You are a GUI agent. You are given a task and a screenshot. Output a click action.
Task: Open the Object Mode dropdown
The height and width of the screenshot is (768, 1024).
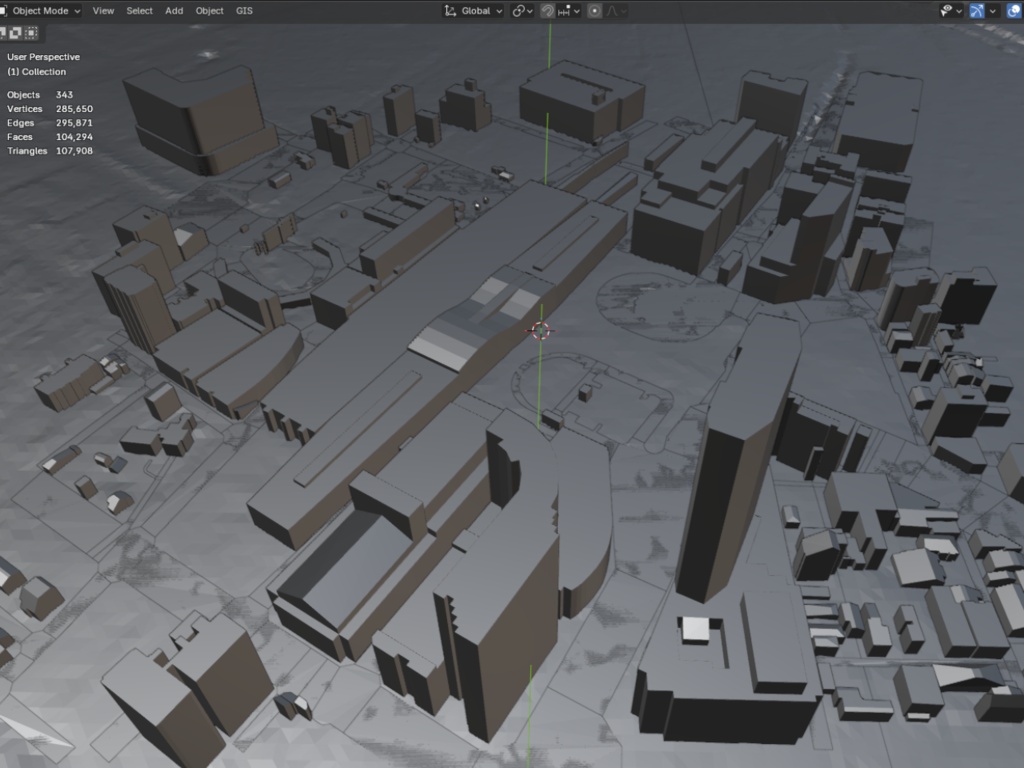click(40, 10)
